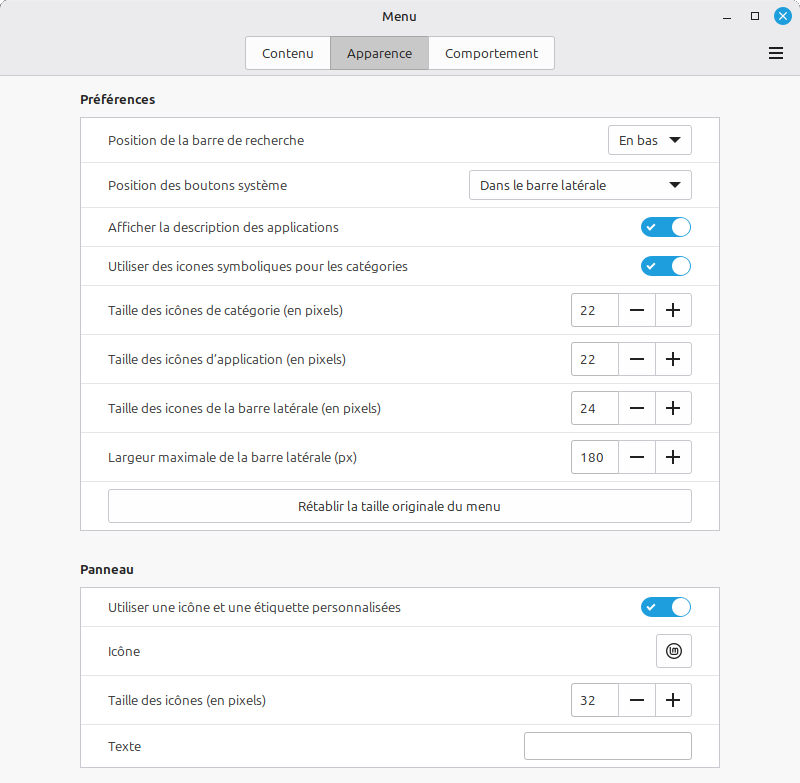800x783 pixels.
Task: Click 'Rétablir la taille originale du menu'
Action: [x=399, y=506]
